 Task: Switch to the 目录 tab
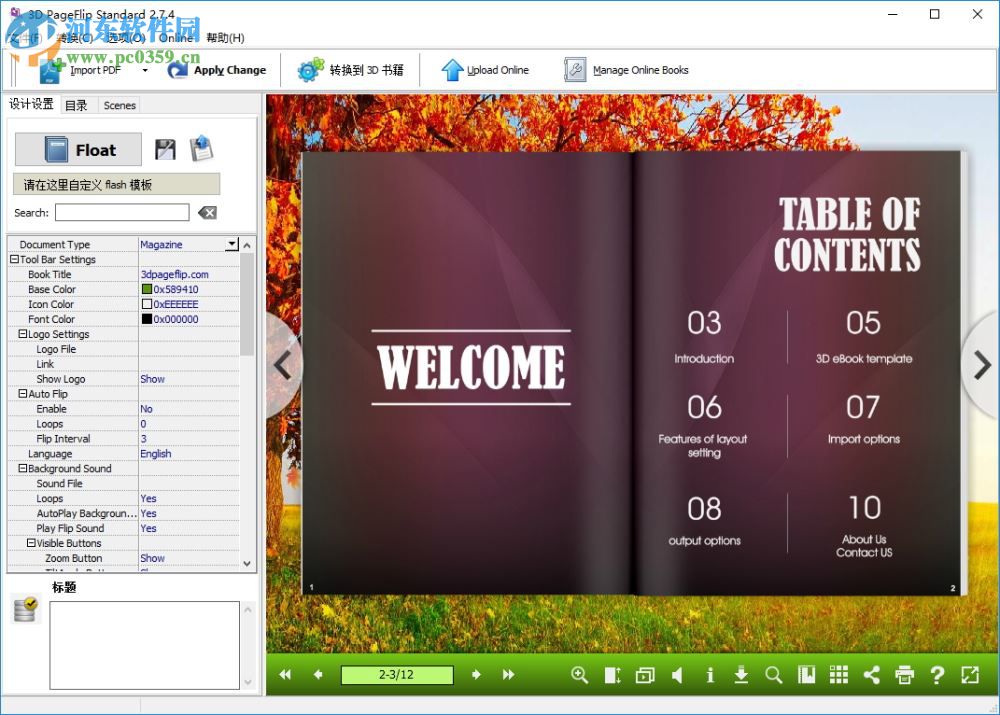click(x=77, y=105)
